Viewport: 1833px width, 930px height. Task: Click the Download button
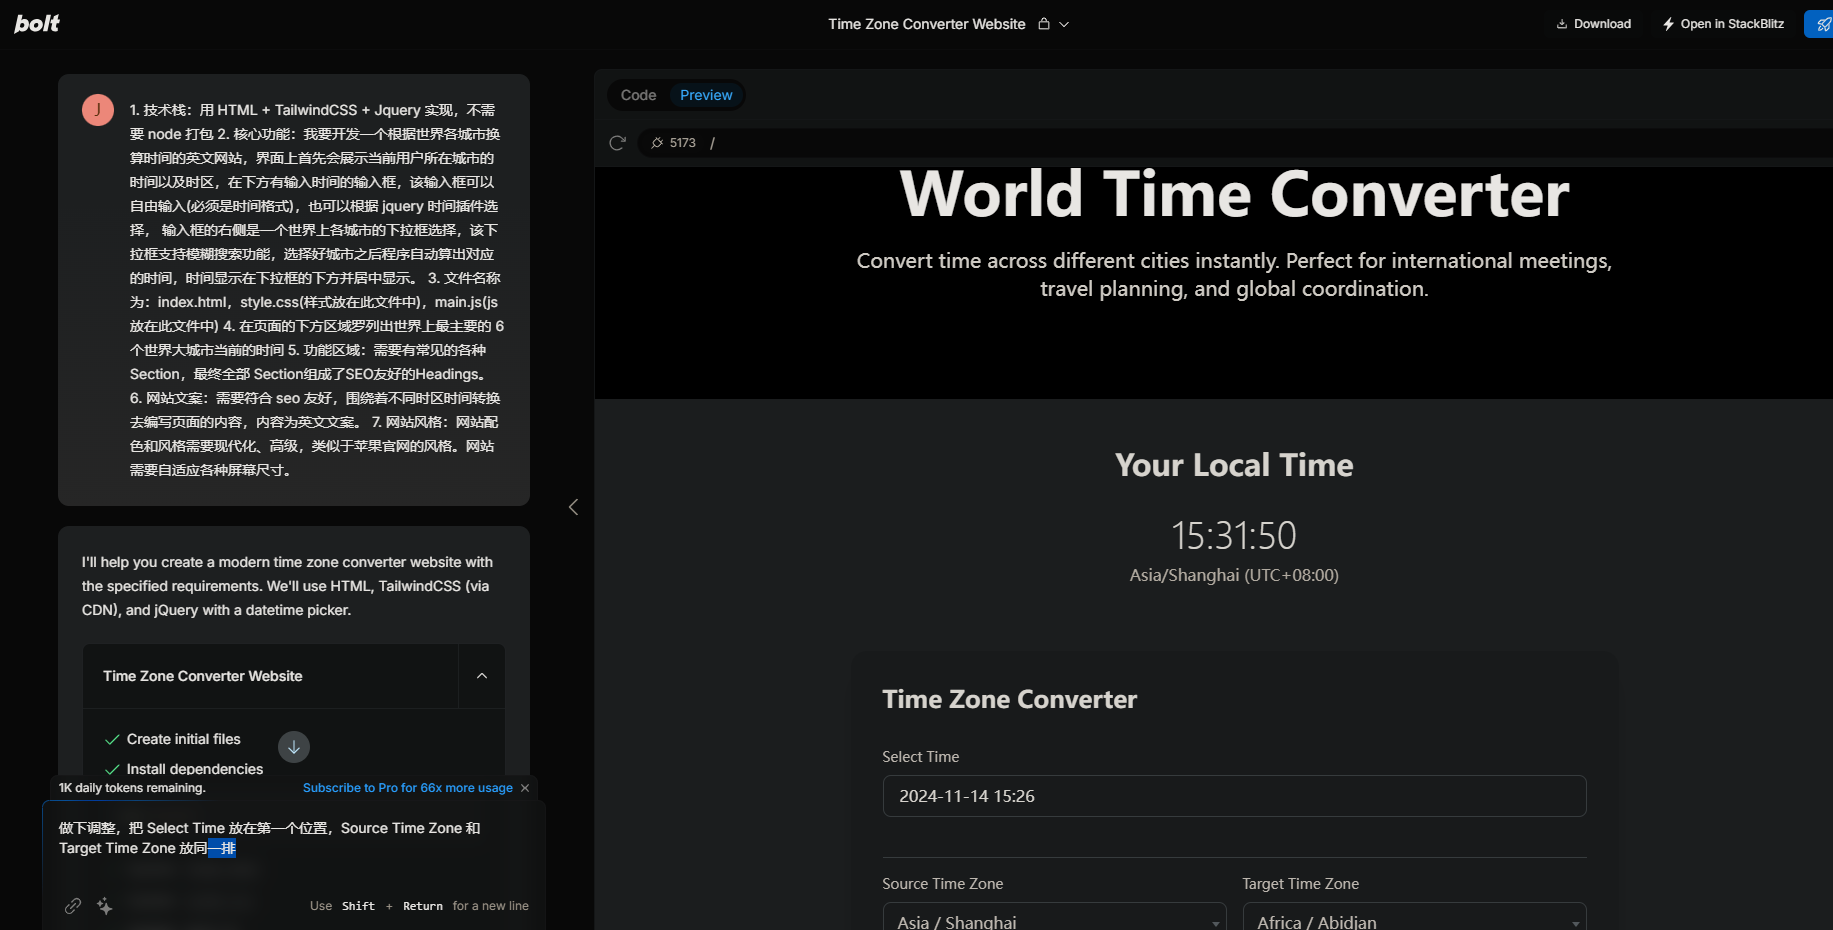point(1593,24)
